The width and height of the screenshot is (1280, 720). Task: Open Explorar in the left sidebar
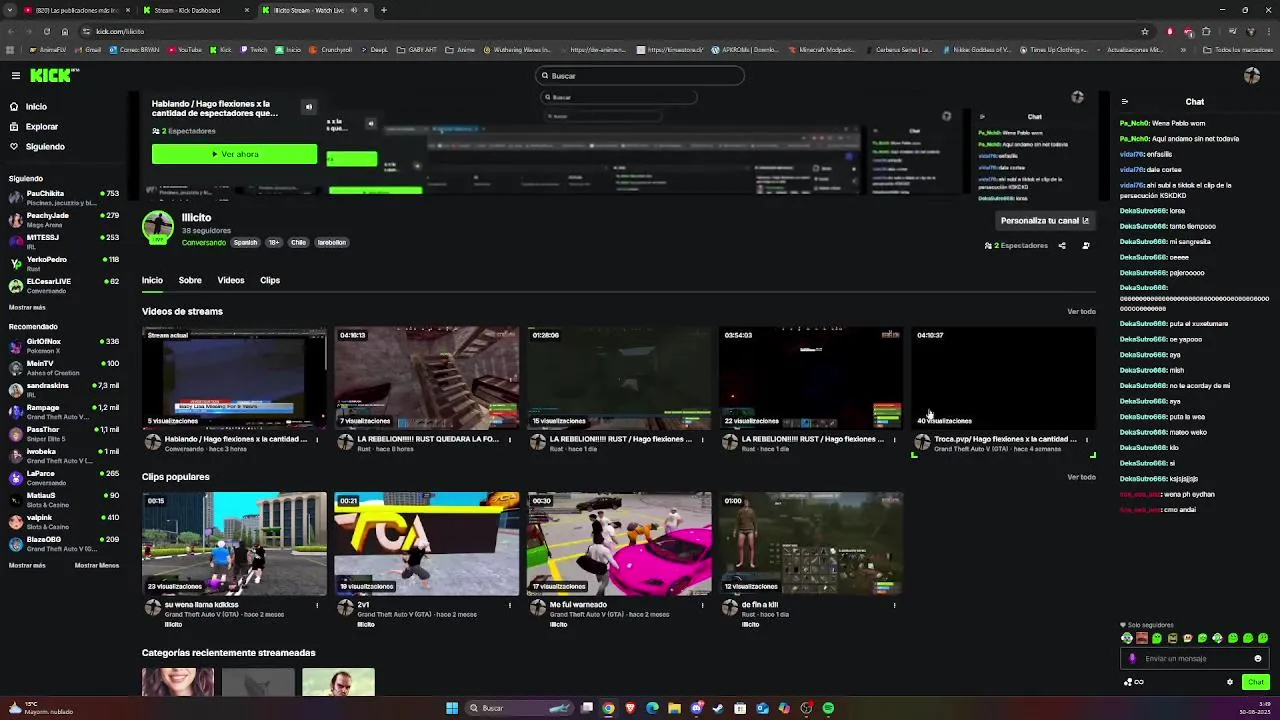point(34,127)
